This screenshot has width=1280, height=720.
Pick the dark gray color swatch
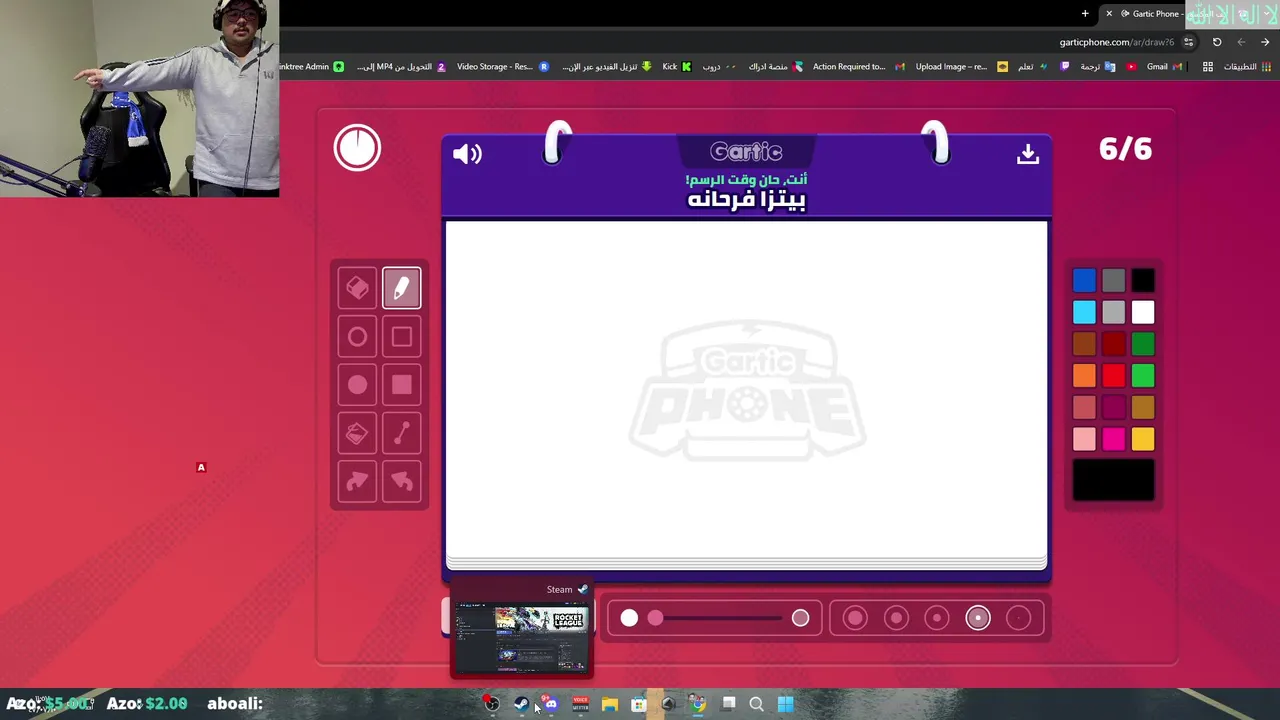(x=1113, y=281)
